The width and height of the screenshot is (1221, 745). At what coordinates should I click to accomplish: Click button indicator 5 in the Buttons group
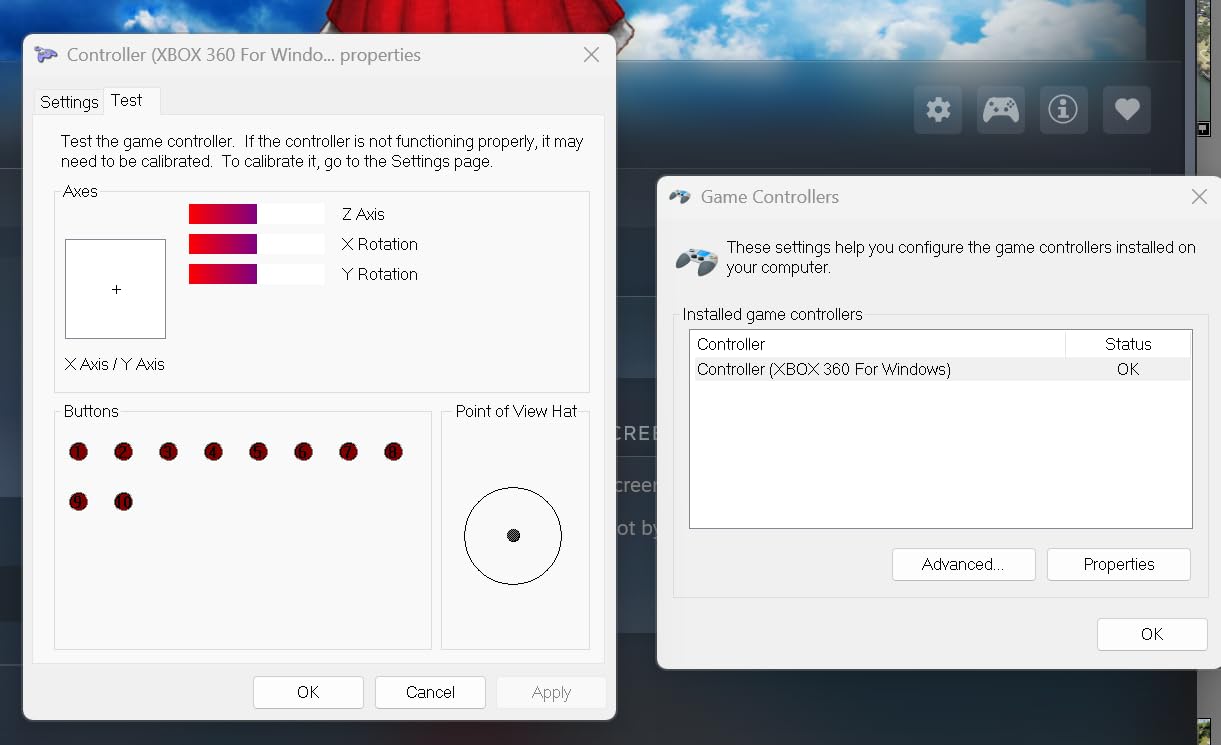258,452
